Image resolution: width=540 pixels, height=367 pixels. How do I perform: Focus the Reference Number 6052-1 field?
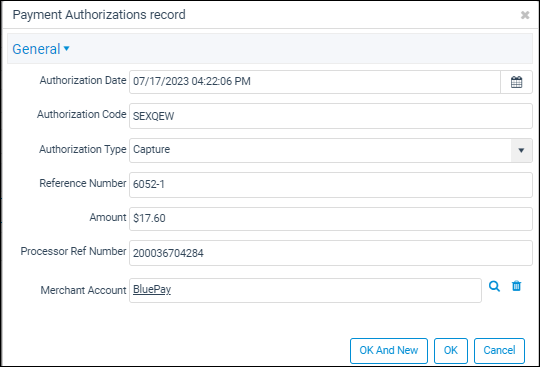[331, 185]
